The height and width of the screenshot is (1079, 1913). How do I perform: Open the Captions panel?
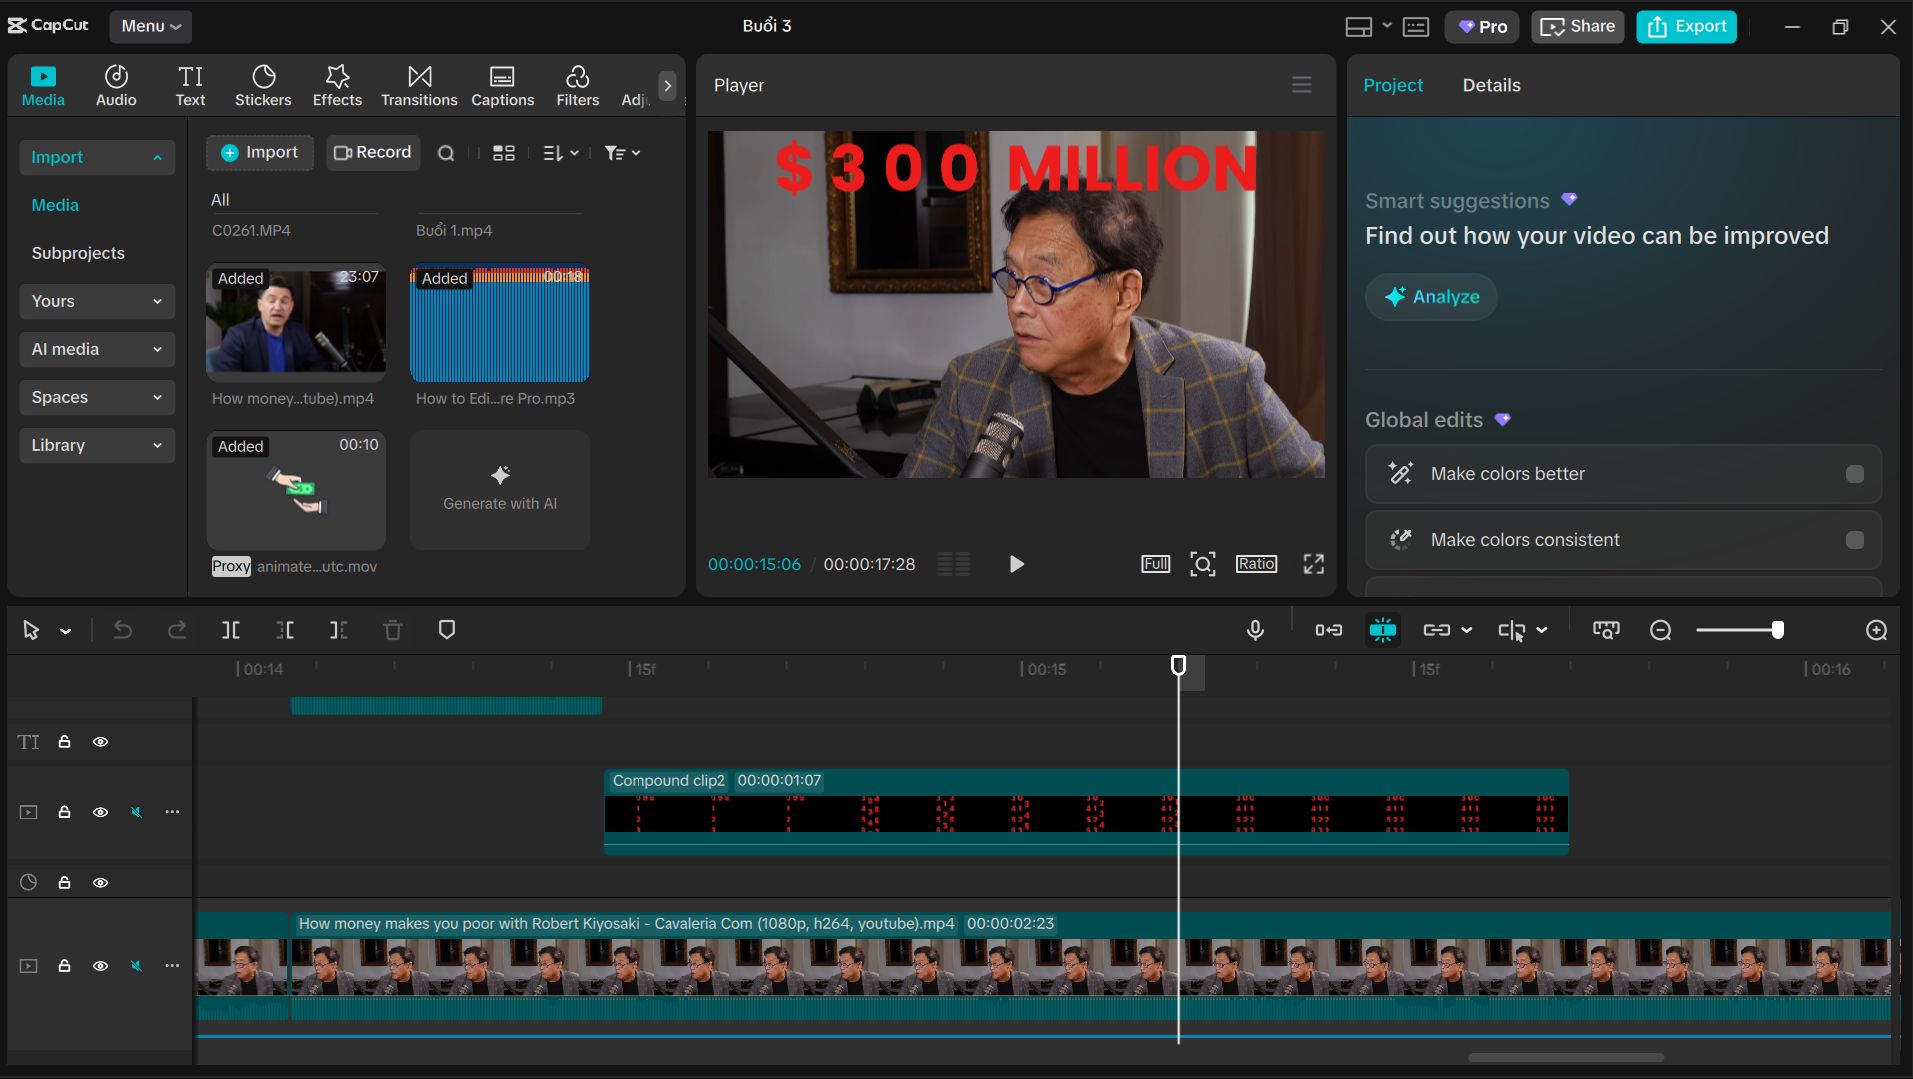tap(502, 86)
